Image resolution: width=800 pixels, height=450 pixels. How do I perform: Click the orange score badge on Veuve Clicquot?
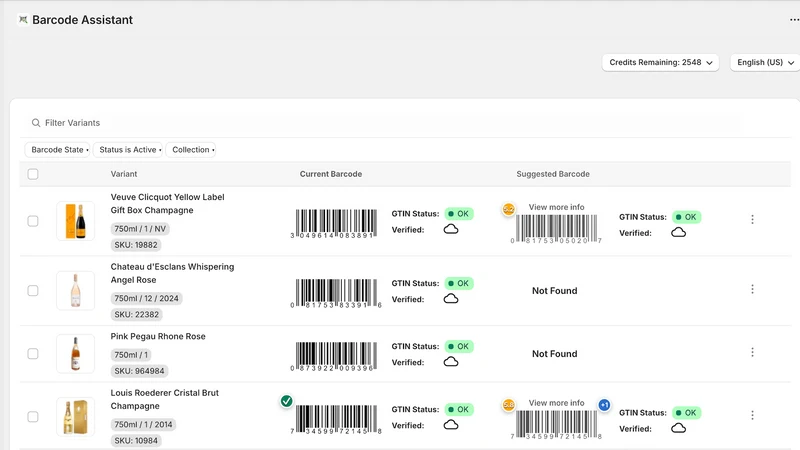click(x=509, y=209)
